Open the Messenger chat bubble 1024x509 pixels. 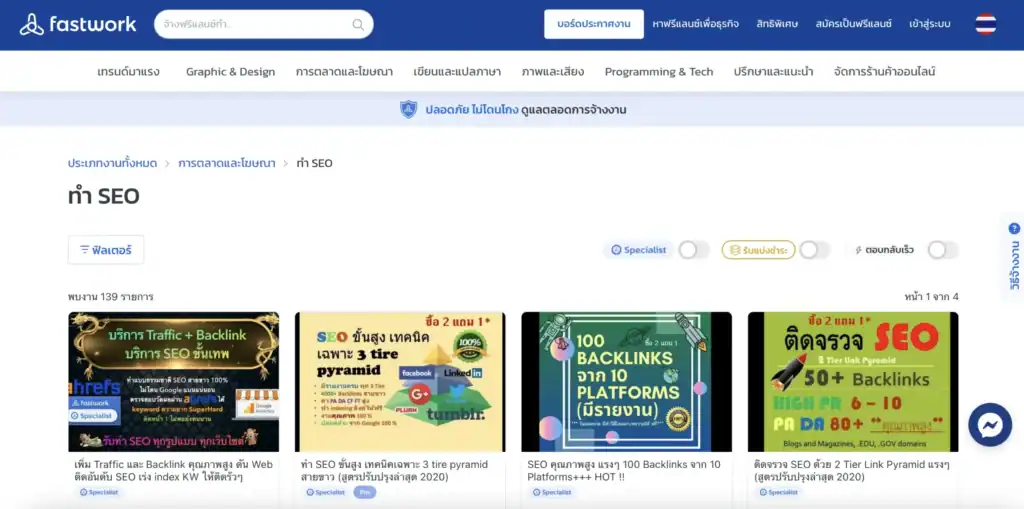point(990,426)
